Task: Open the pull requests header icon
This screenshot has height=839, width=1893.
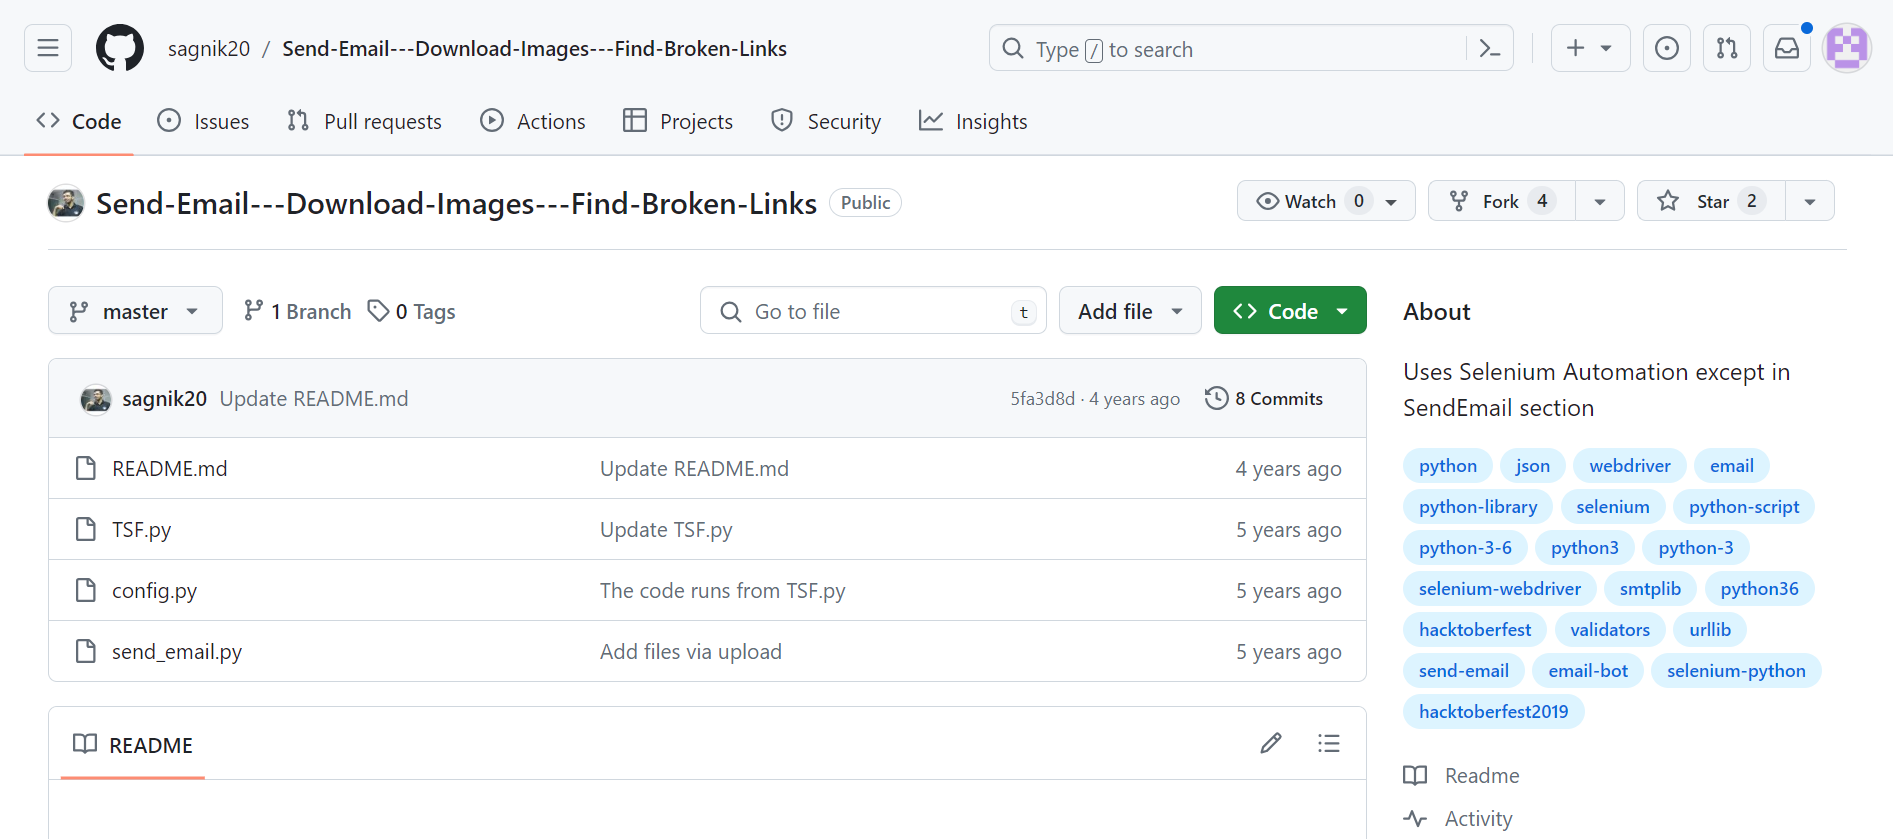Action: 1726,48
